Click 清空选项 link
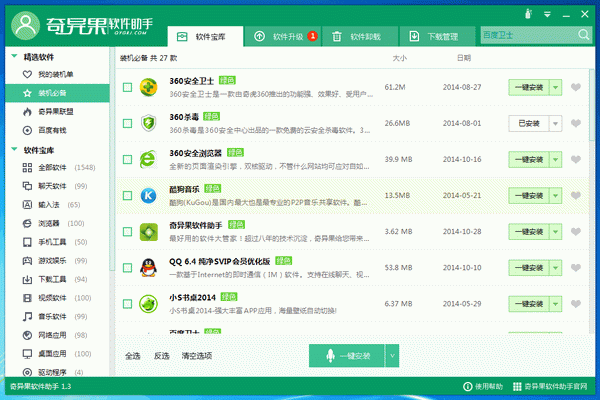The height and width of the screenshot is (400, 600). (x=197, y=356)
